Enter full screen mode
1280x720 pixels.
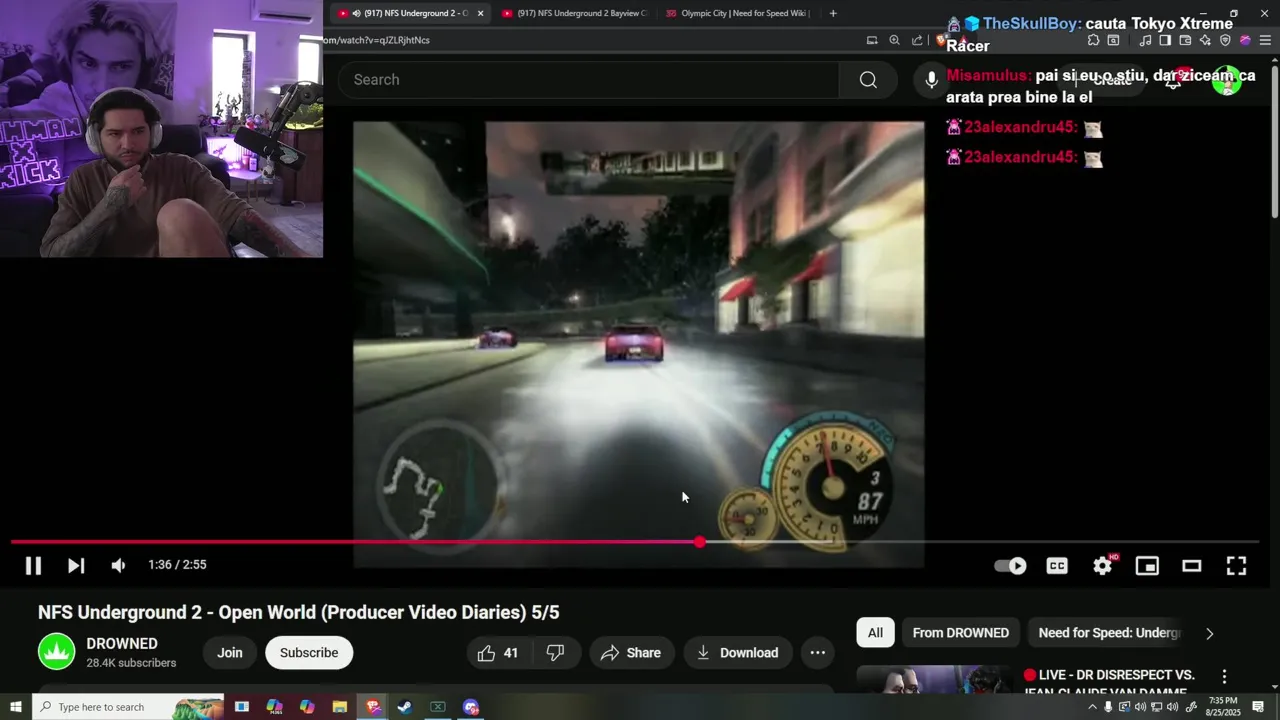[x=1236, y=566]
